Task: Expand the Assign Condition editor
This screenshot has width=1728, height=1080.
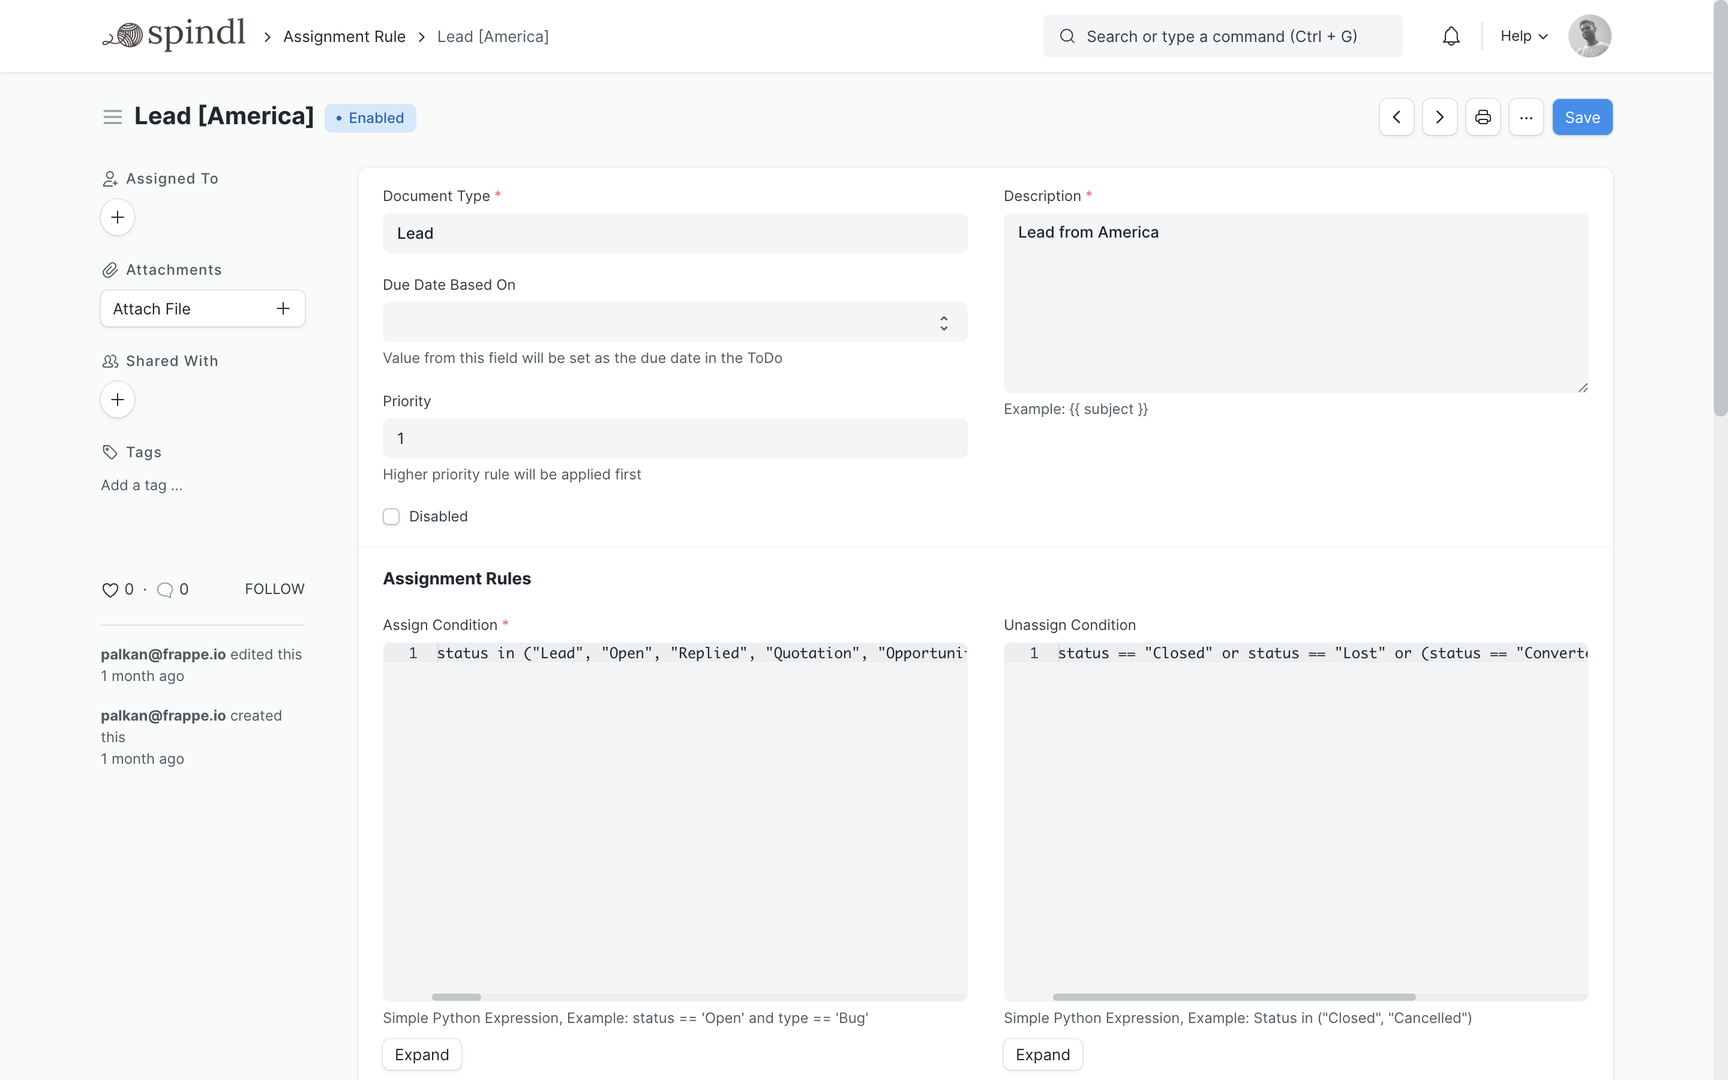Action: pos(421,1055)
